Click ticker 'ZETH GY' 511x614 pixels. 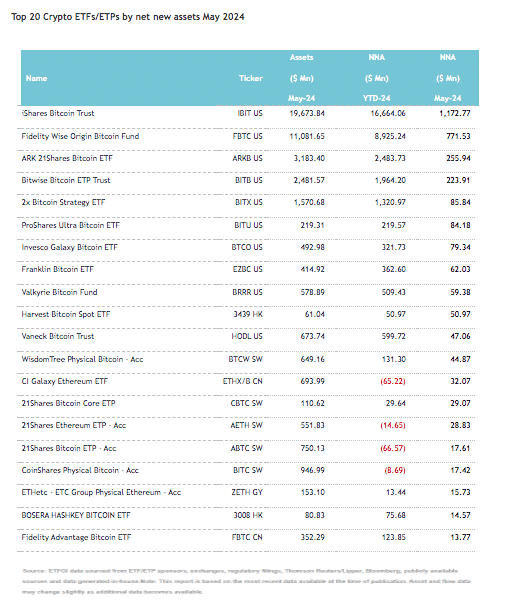tap(247, 492)
